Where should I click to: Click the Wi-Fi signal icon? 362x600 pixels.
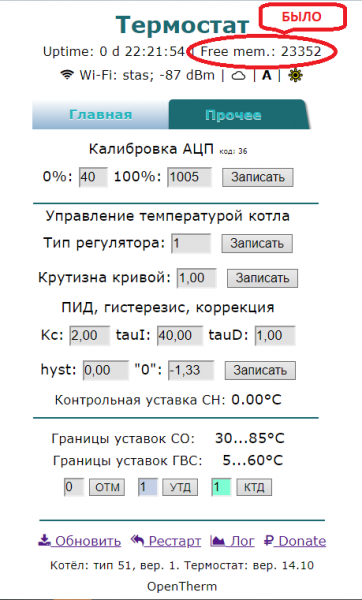(x=67, y=75)
